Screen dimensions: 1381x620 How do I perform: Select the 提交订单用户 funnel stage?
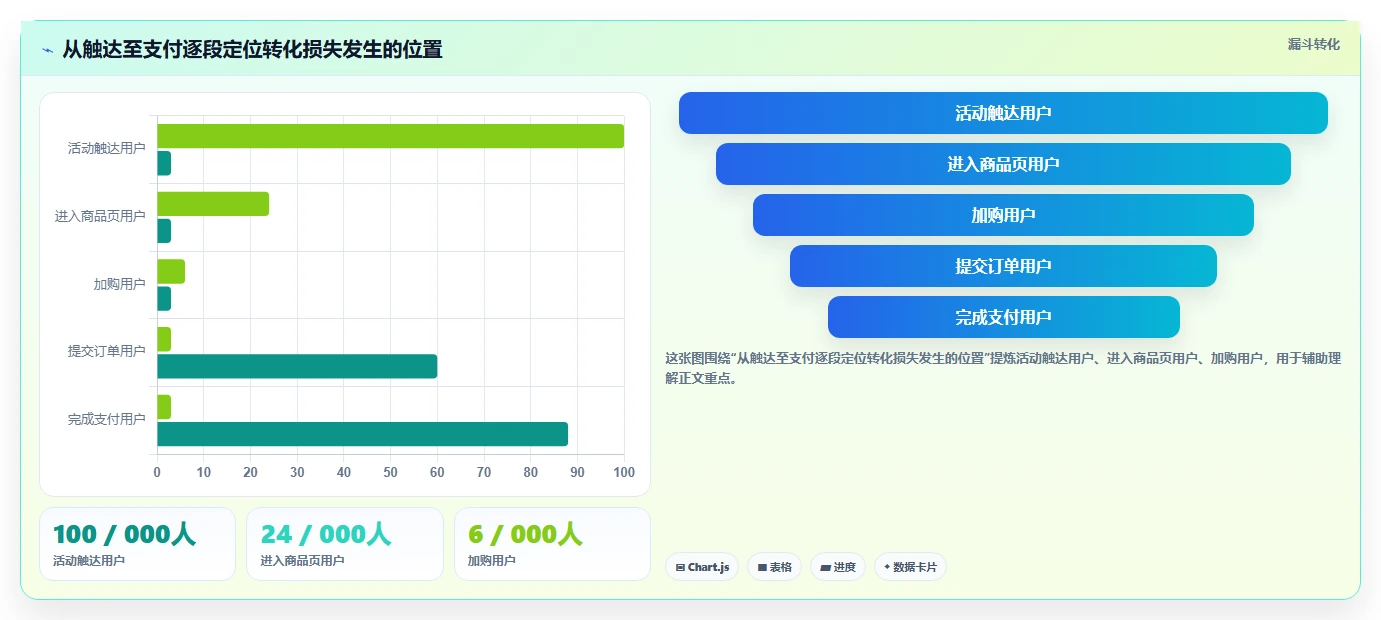[x=1003, y=266]
